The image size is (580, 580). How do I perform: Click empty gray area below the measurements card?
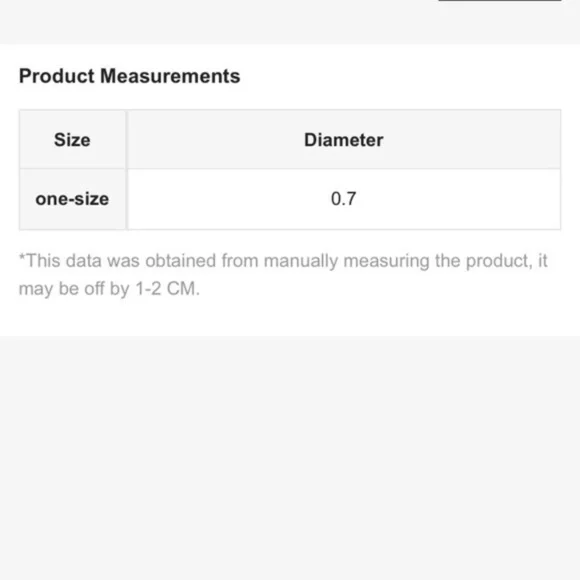click(x=290, y=459)
